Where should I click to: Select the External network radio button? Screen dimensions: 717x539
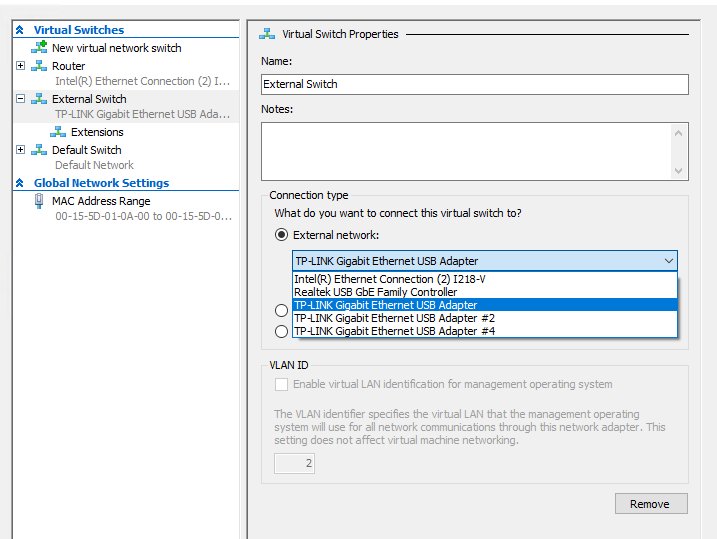click(282, 235)
